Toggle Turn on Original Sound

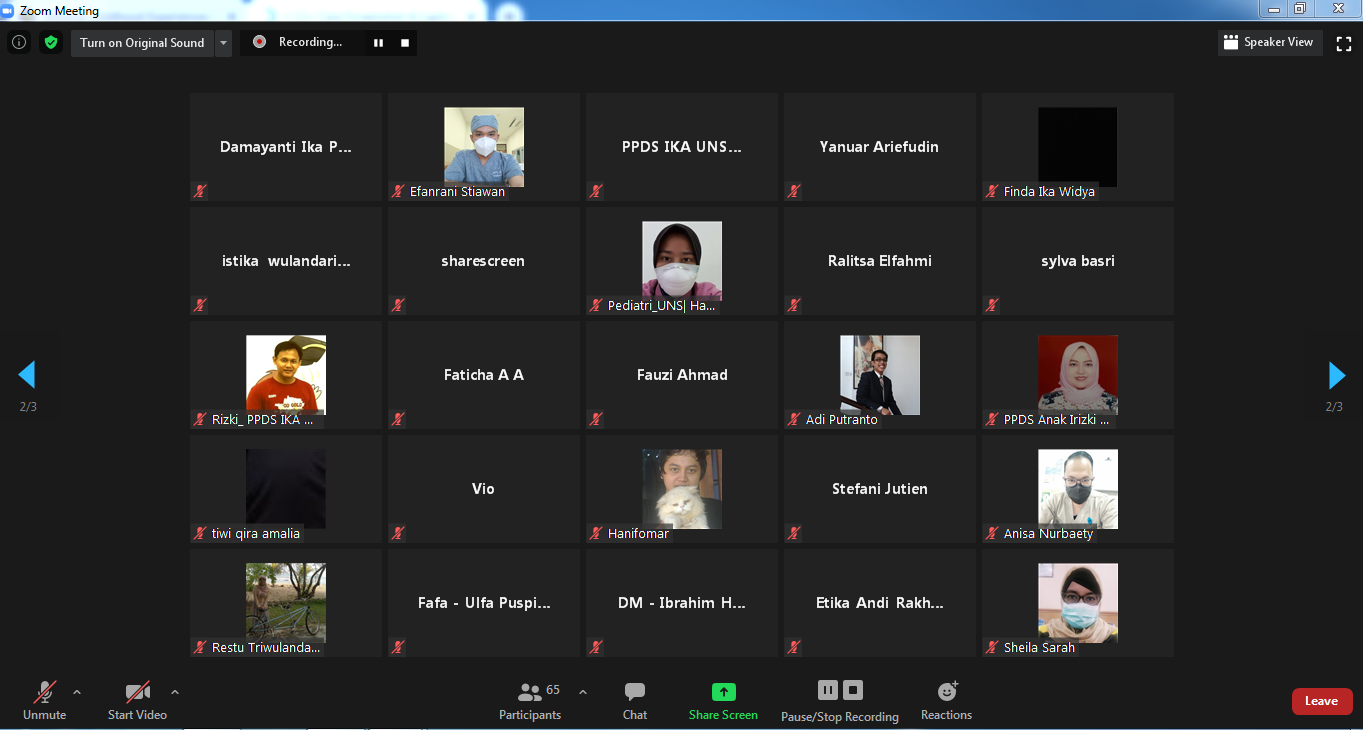click(142, 43)
